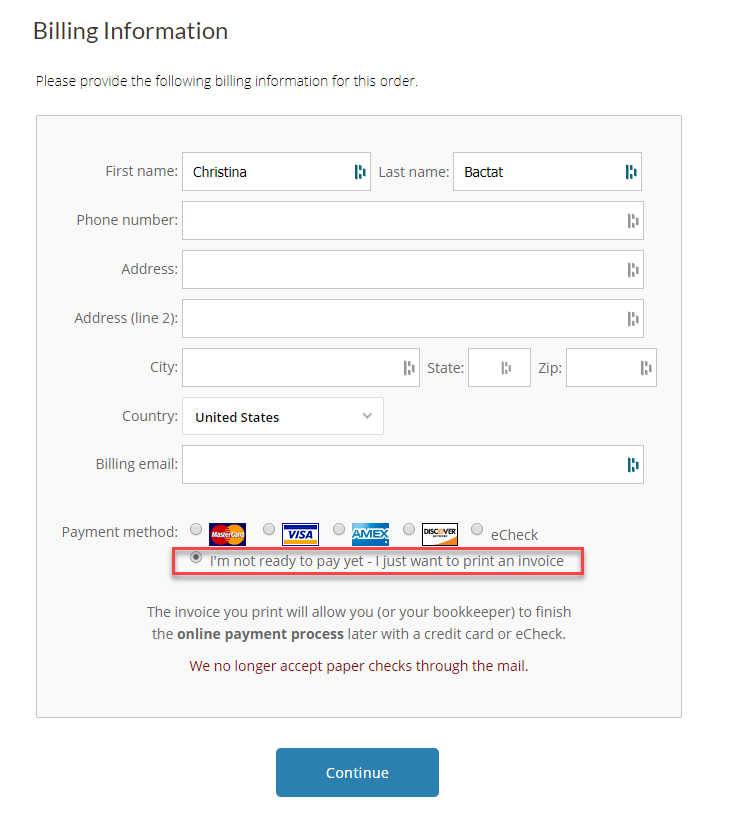Select Visa payment radio button

[269, 529]
